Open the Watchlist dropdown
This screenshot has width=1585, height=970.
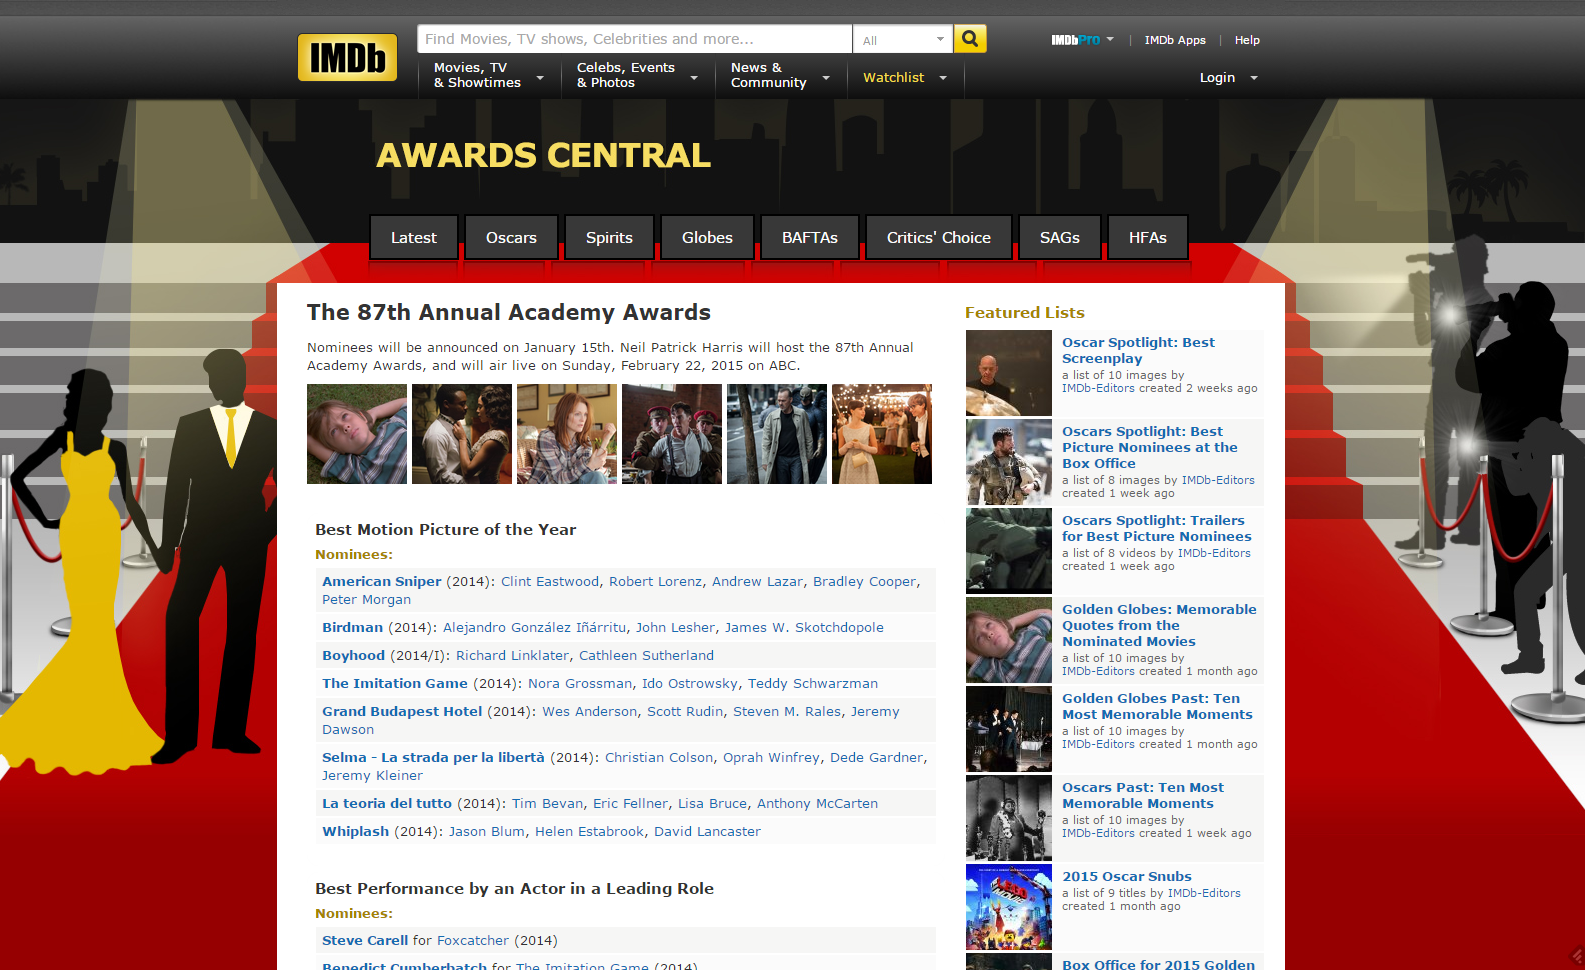click(905, 78)
